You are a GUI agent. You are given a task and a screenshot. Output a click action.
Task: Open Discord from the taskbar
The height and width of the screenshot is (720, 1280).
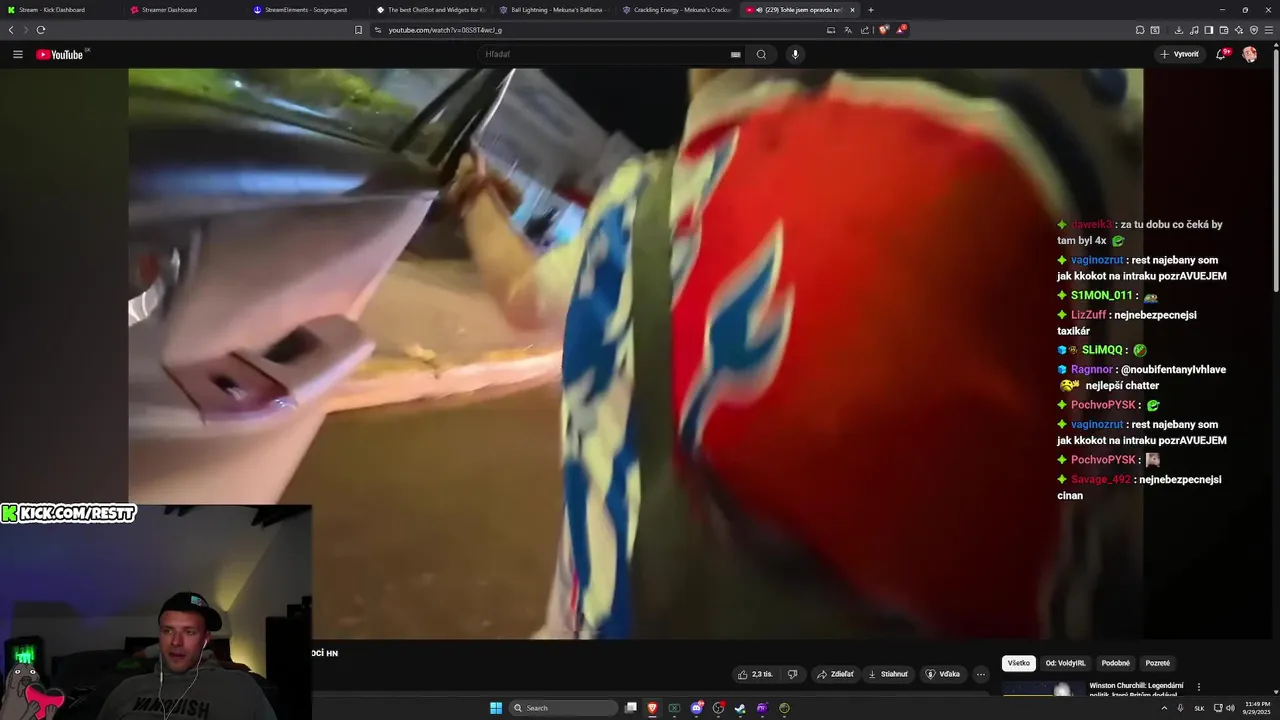click(x=697, y=708)
